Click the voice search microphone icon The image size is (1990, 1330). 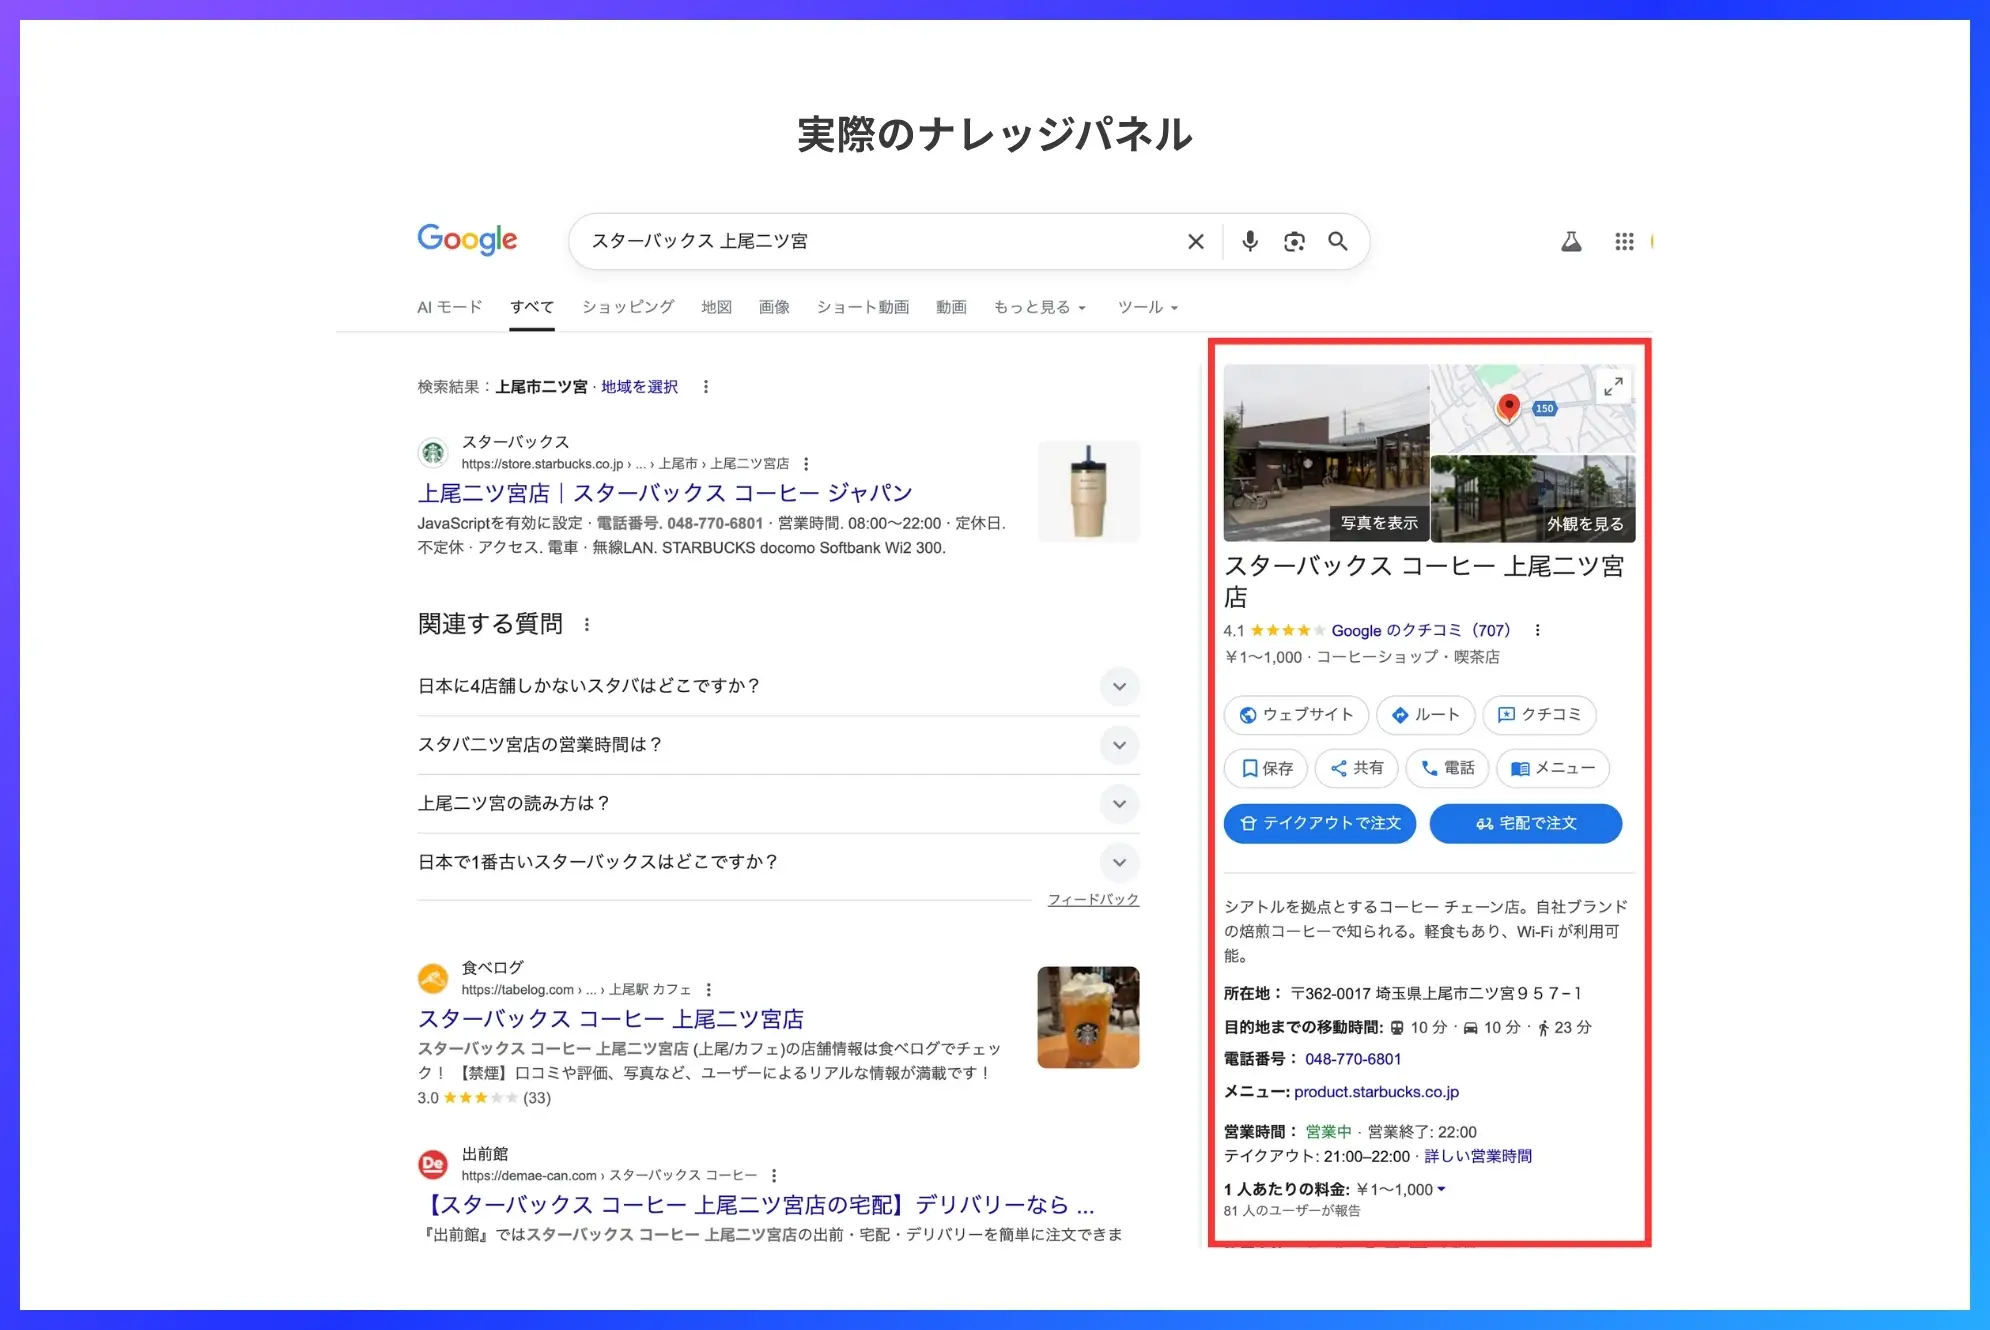coord(1249,241)
